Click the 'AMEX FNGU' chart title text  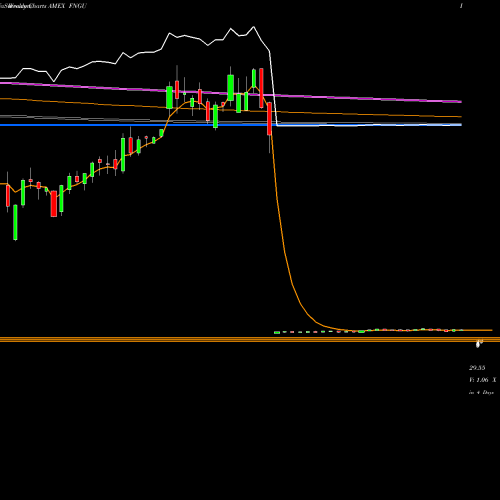(x=68, y=6)
